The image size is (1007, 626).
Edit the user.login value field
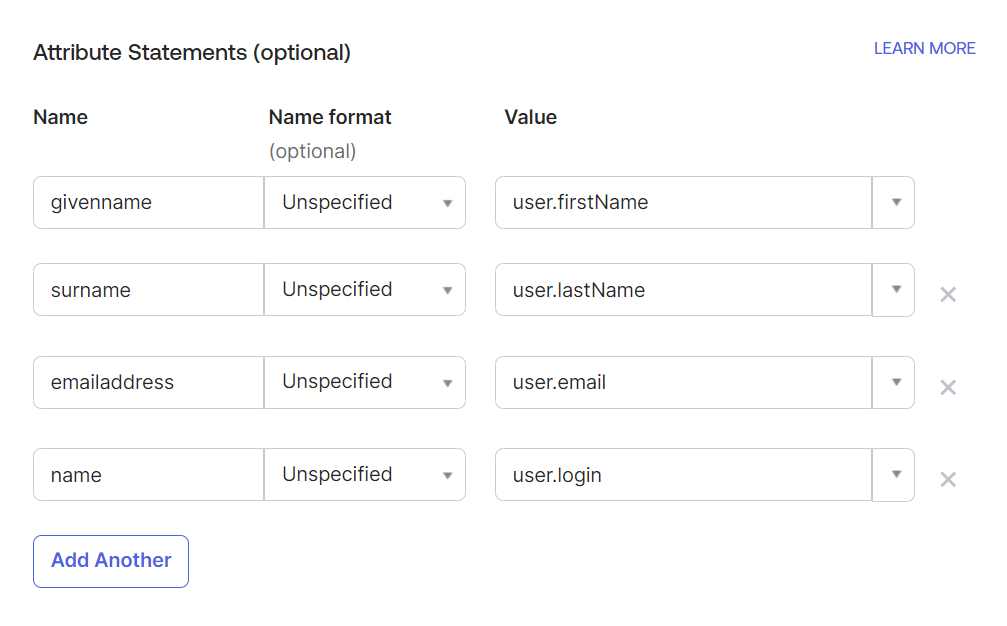[x=683, y=475]
